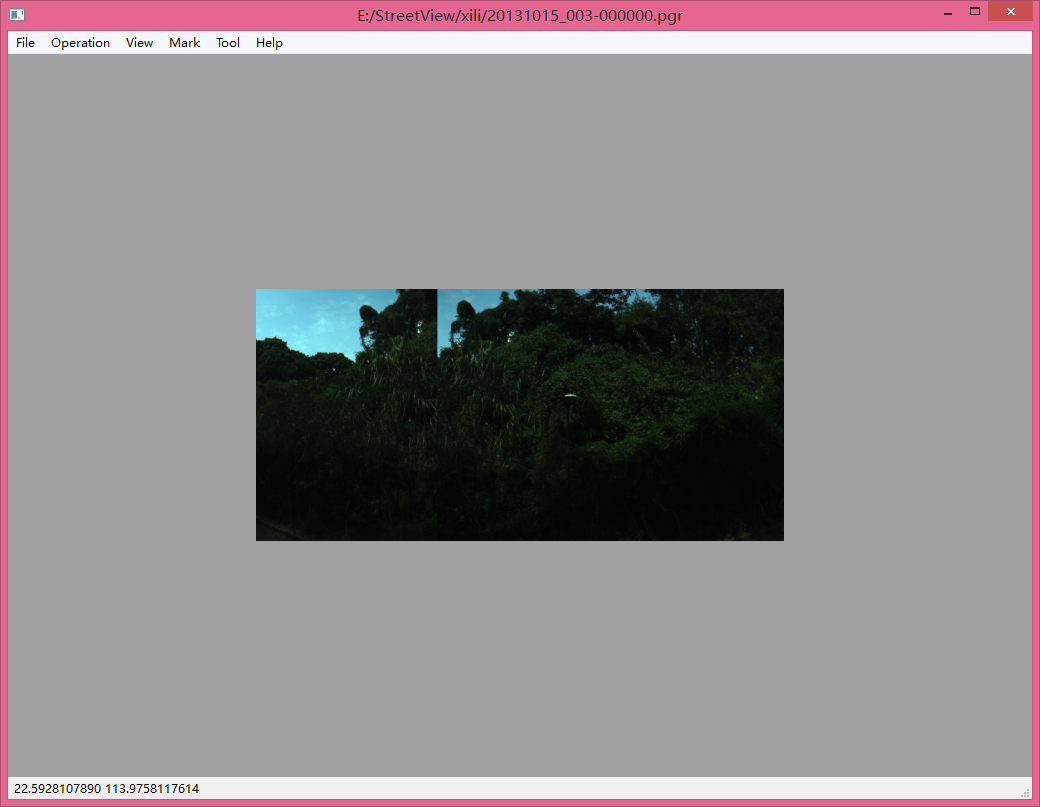Open the Operation menu

tap(80, 42)
